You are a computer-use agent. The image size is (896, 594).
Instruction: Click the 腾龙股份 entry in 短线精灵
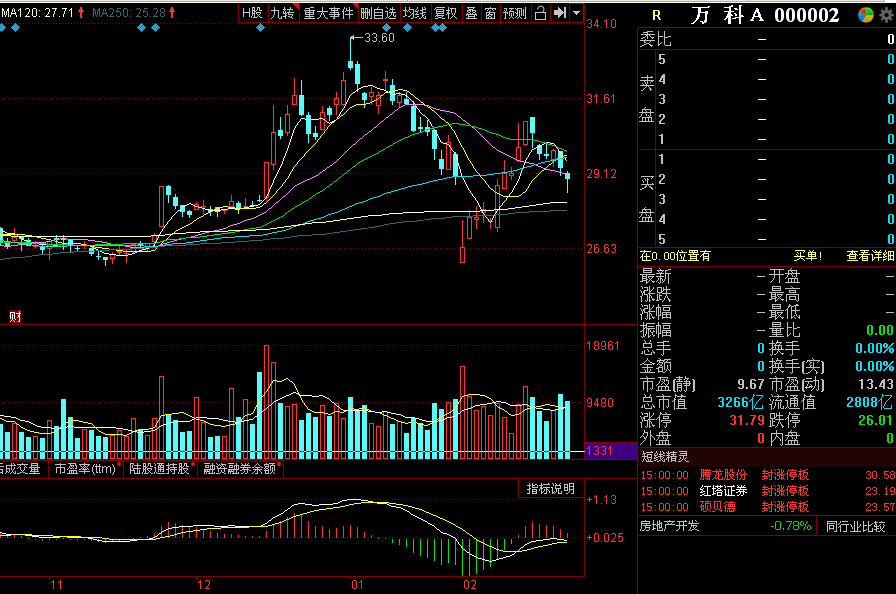723,475
